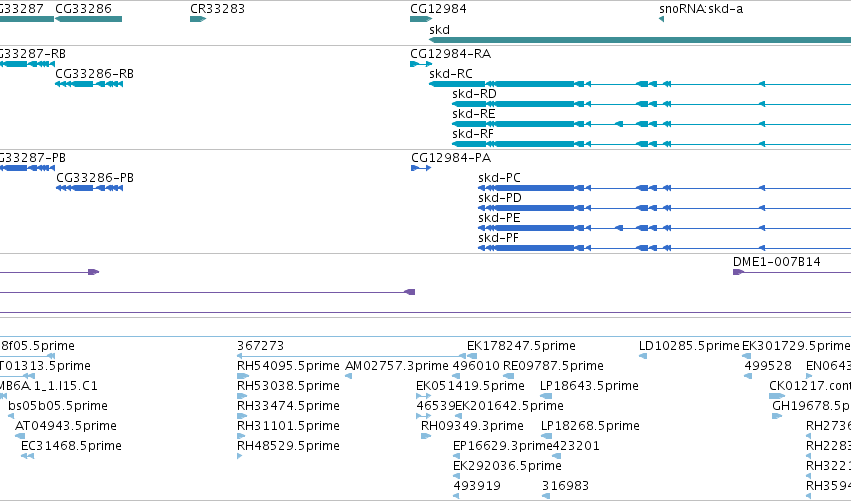Image resolution: width=851 pixels, height=501 pixels.
Task: Open the skd-PE coding sequence label
Action: (499, 218)
